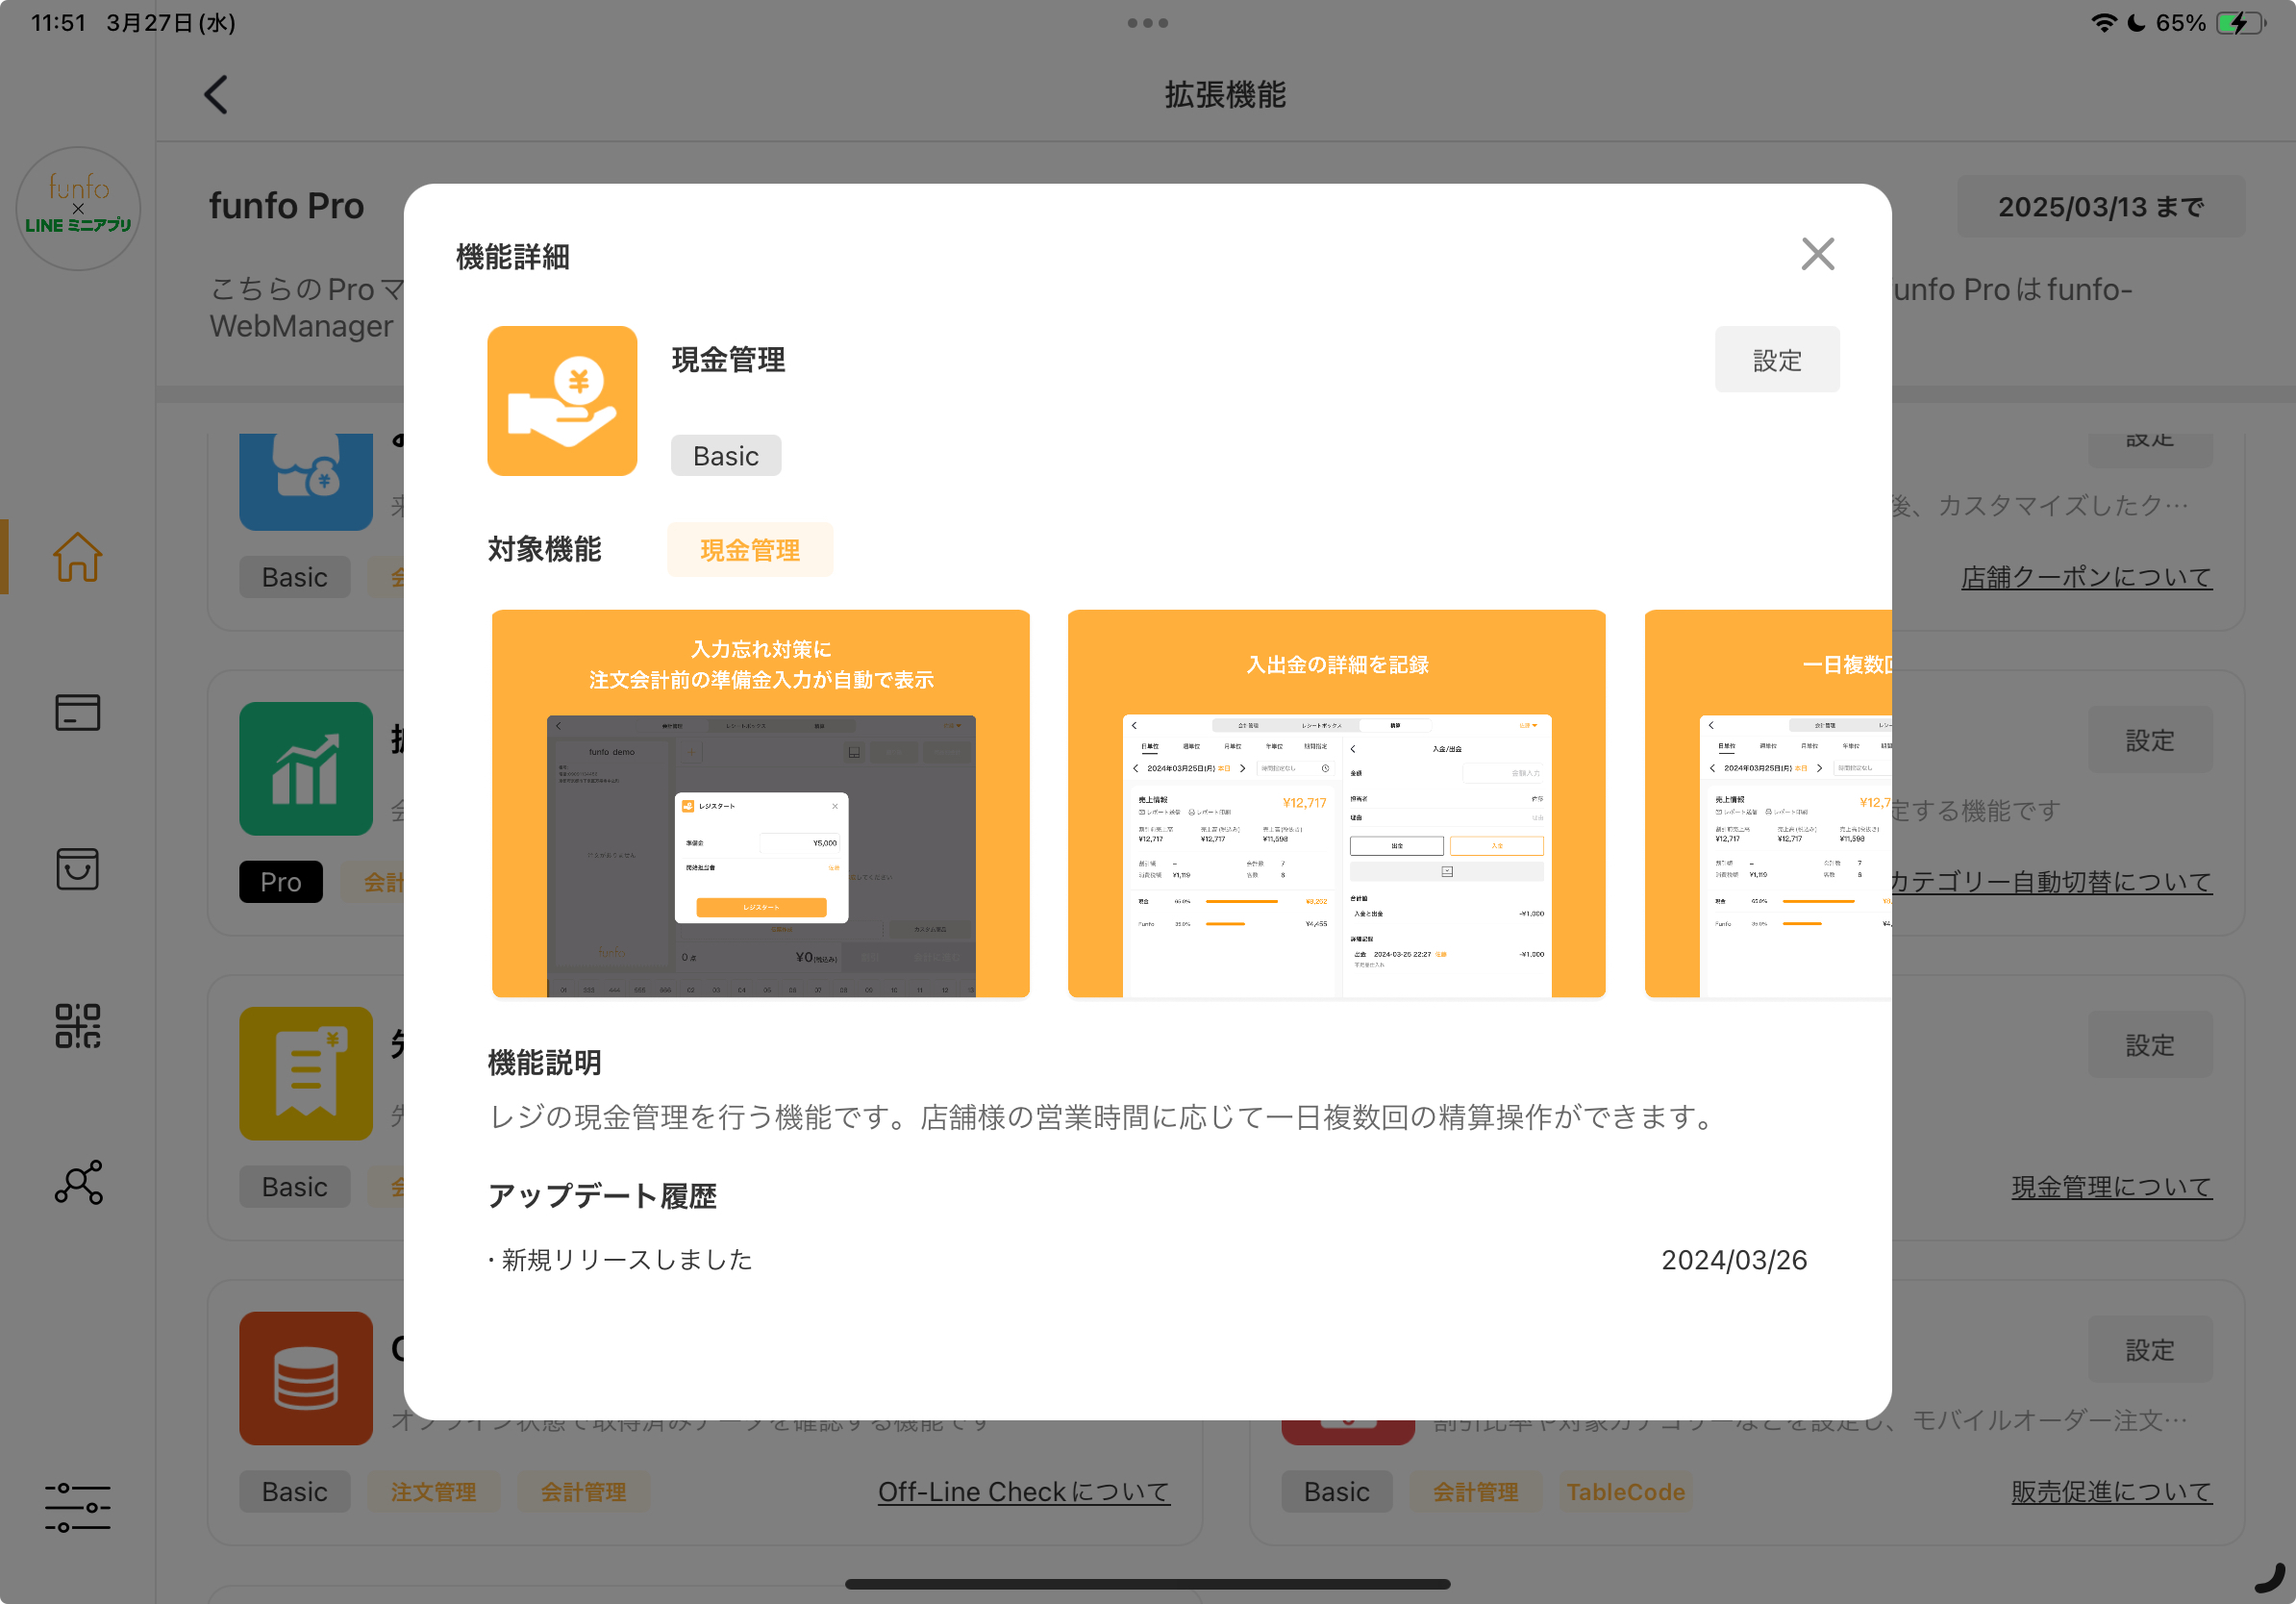Open the 入出金の詳細を記録 screenshot thumbnail
Viewport: 2296px width, 1604px height.
tap(1337, 803)
